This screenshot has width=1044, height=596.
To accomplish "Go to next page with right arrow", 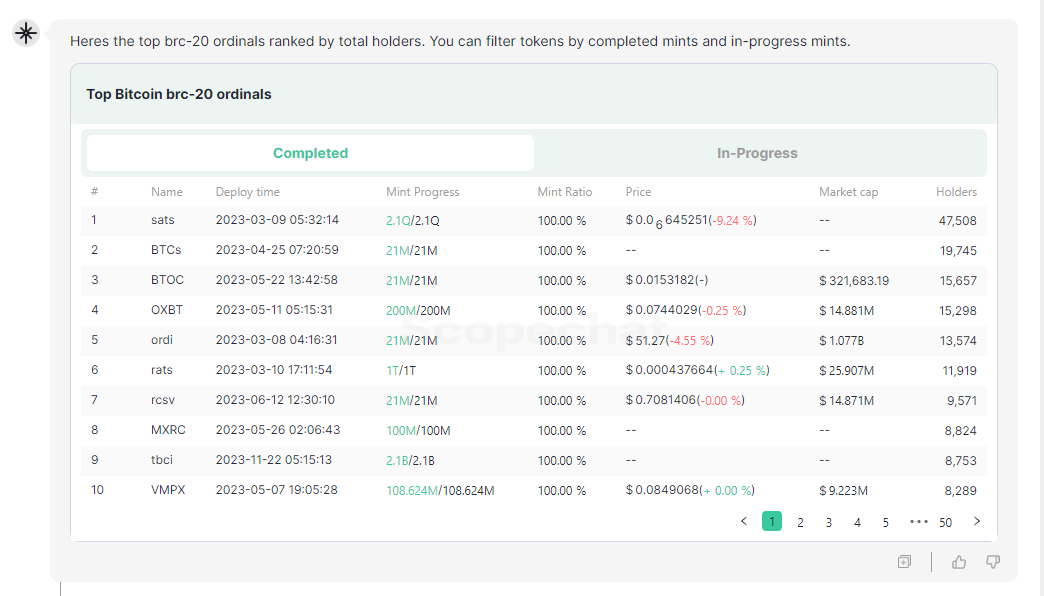I will pyautogui.click(x=977, y=521).
